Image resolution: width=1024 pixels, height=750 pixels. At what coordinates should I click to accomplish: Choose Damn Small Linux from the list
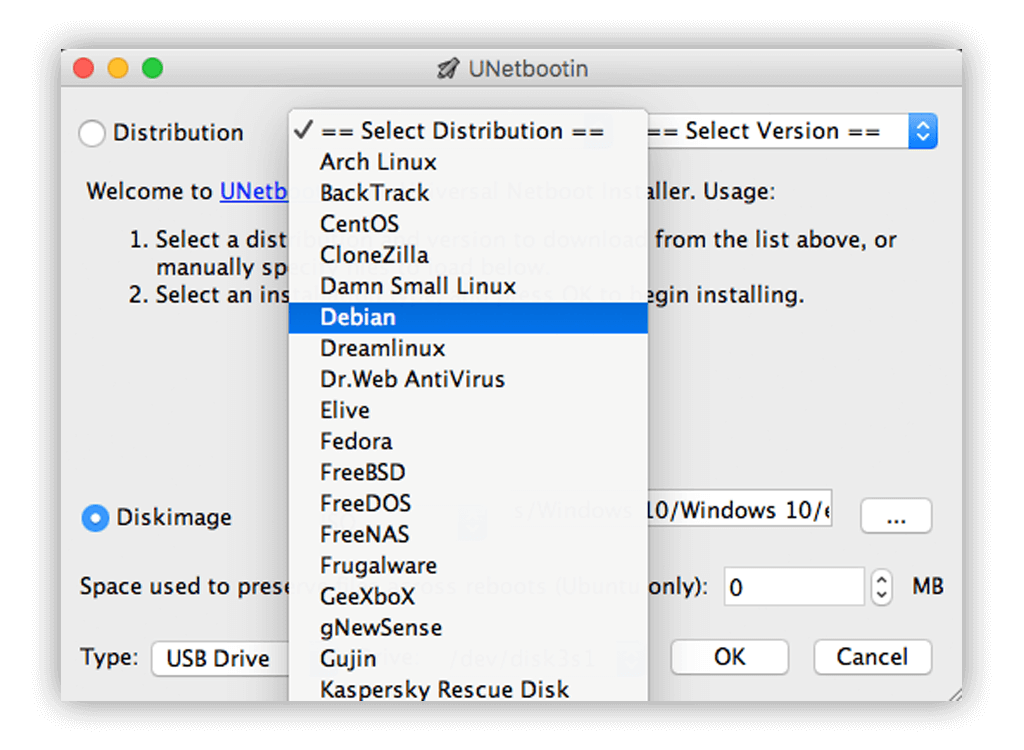click(x=468, y=286)
